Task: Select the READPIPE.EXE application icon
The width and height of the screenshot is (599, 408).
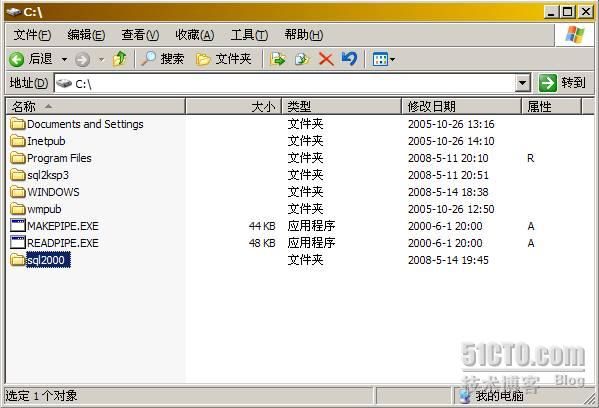Action: pos(18,243)
